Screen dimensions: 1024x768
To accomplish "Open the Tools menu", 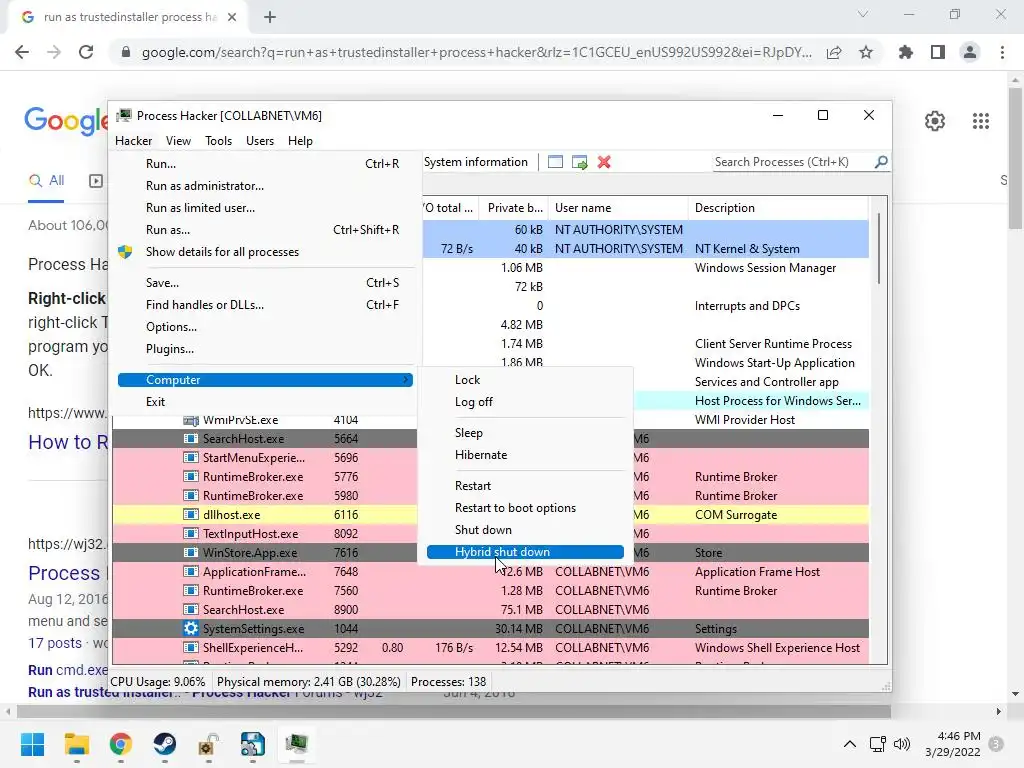I will pyautogui.click(x=218, y=141).
